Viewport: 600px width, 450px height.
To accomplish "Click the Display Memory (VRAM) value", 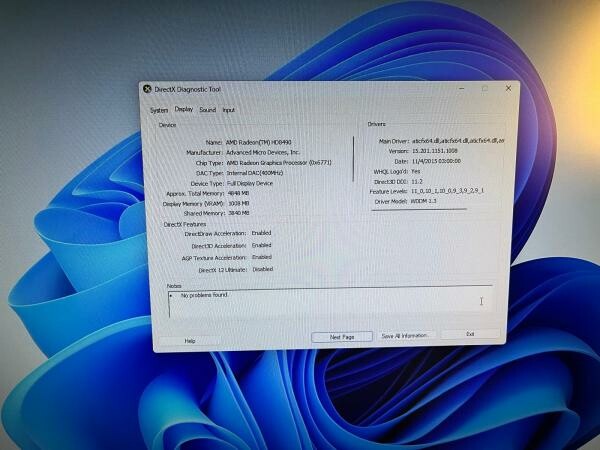I will (x=239, y=204).
